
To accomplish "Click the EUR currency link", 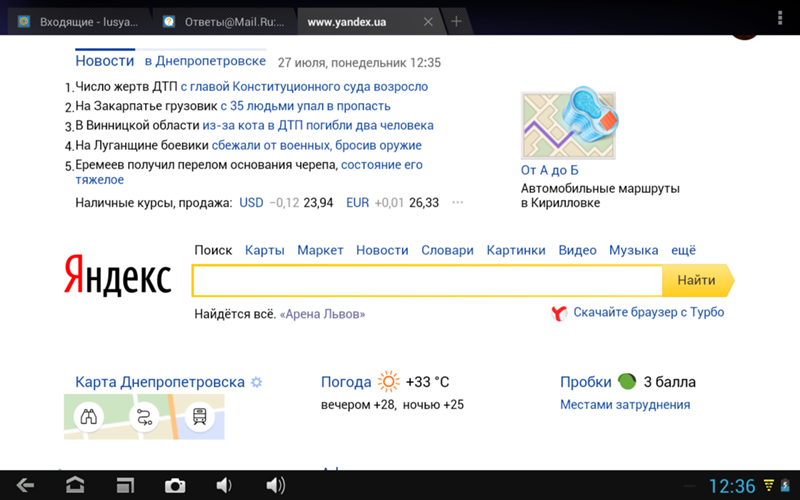I will 358,203.
